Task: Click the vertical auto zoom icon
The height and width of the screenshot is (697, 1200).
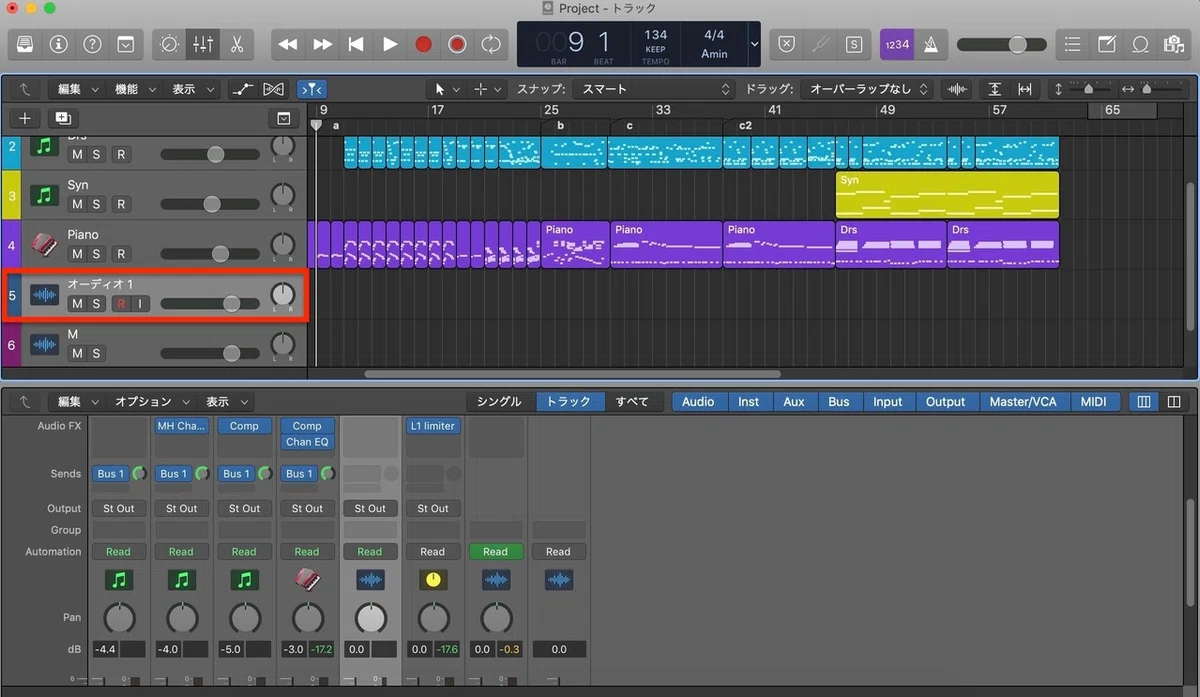Action: coord(995,89)
